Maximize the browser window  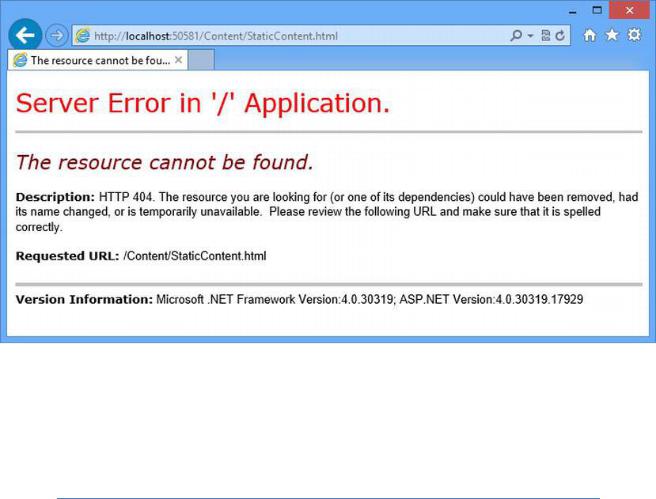pos(597,10)
